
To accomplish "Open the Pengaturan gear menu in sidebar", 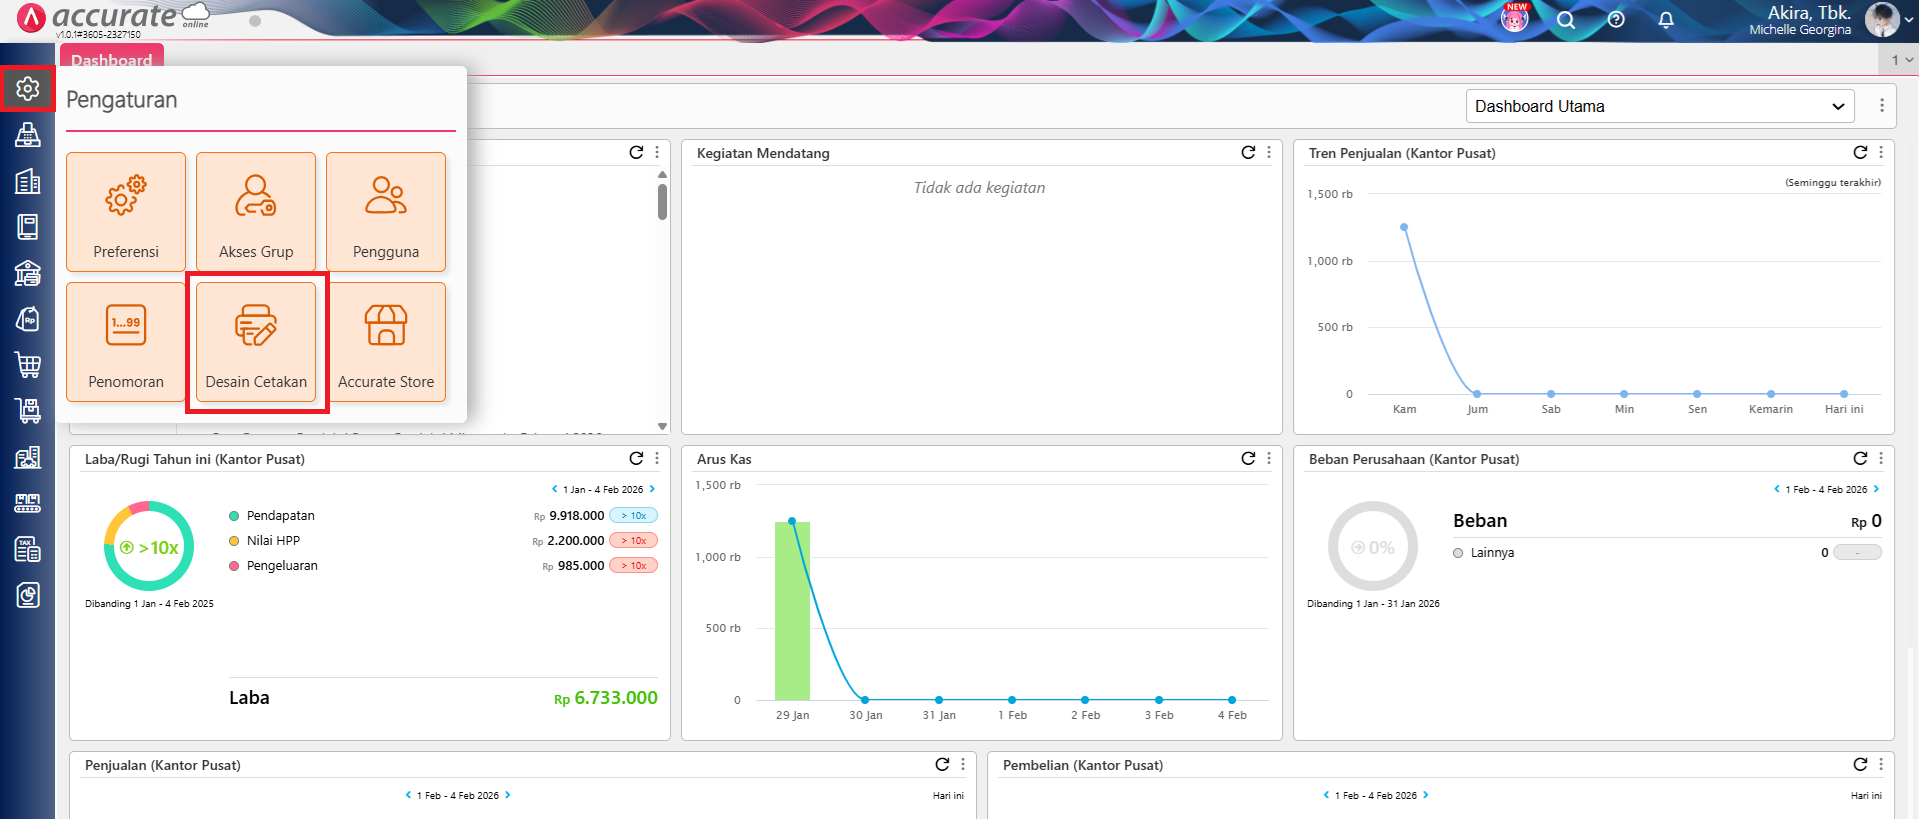I will click(x=28, y=89).
